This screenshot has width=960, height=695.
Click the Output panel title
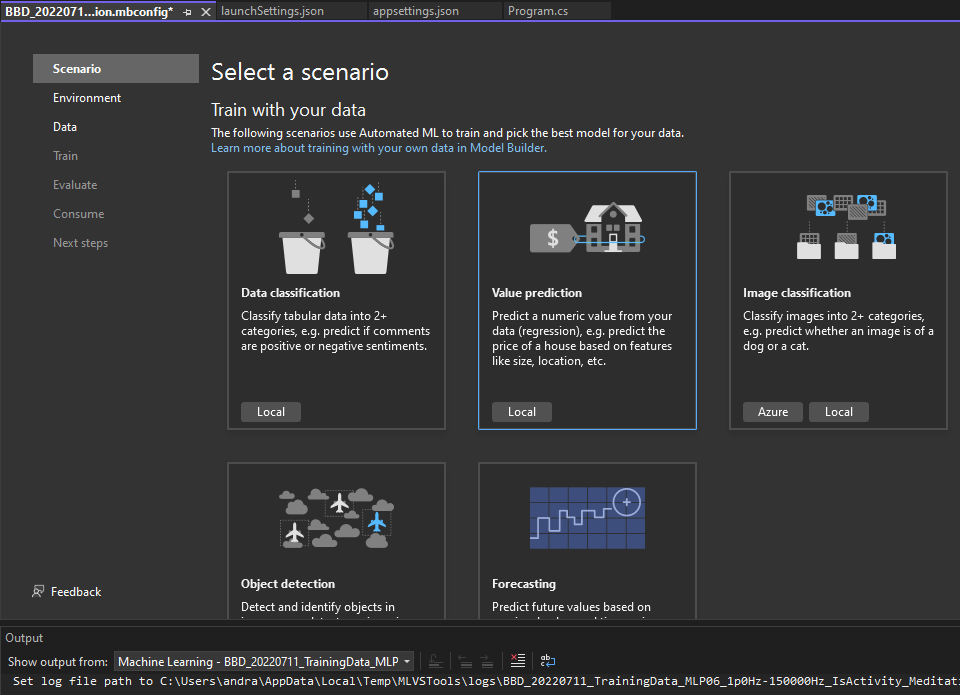coord(24,638)
